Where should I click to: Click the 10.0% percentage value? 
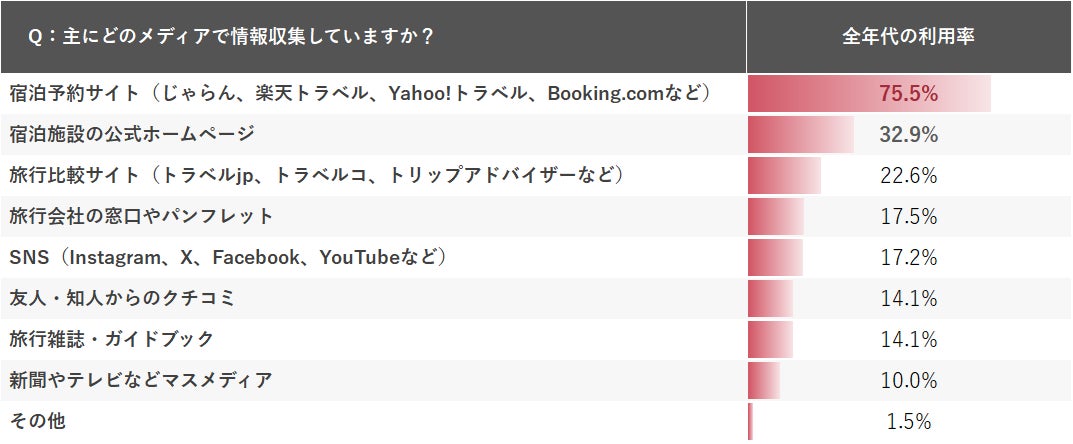pos(908,381)
